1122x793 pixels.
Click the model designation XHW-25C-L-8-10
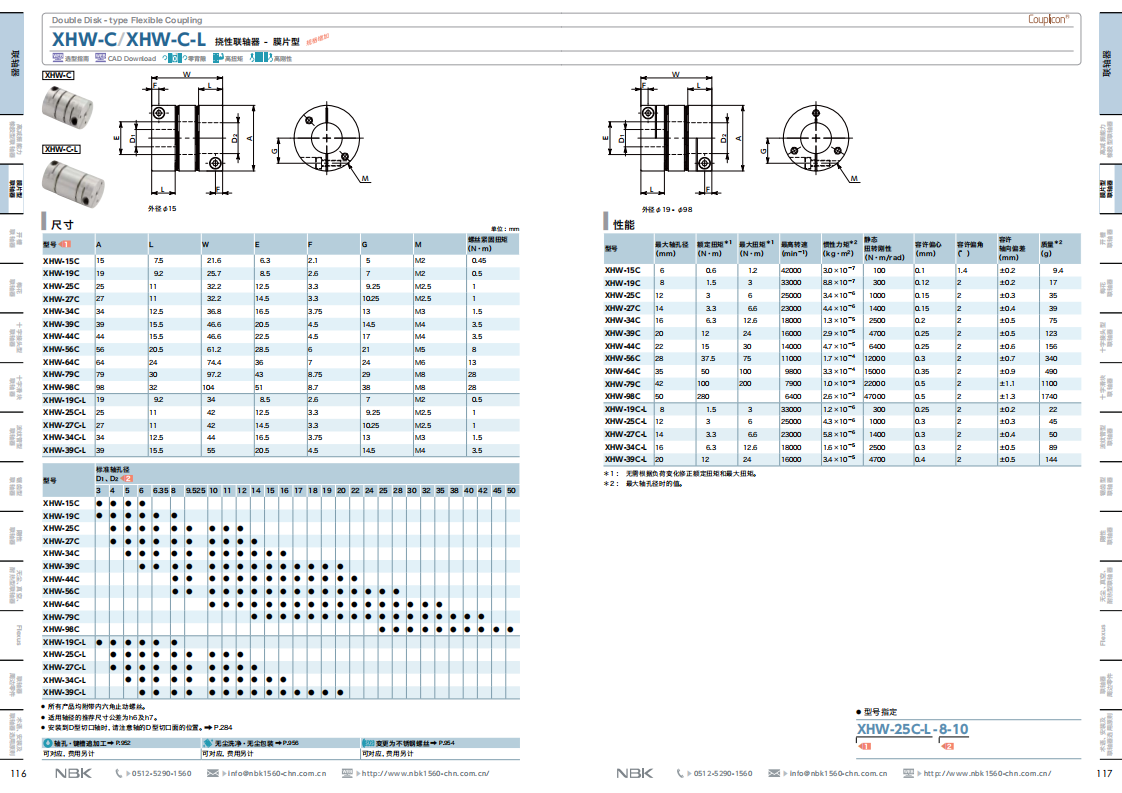(912, 729)
